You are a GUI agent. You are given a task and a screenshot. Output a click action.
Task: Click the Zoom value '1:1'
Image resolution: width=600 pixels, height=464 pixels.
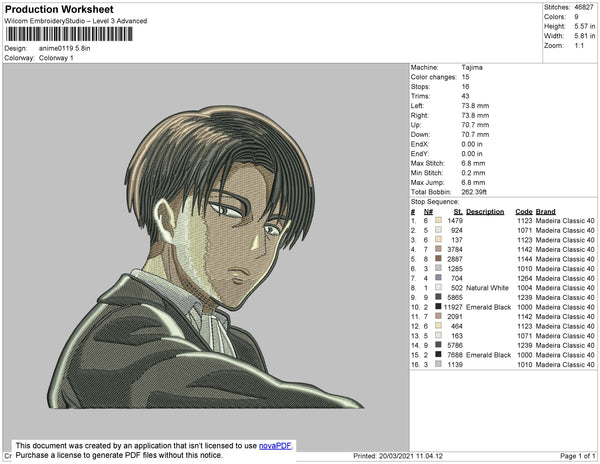tap(579, 46)
